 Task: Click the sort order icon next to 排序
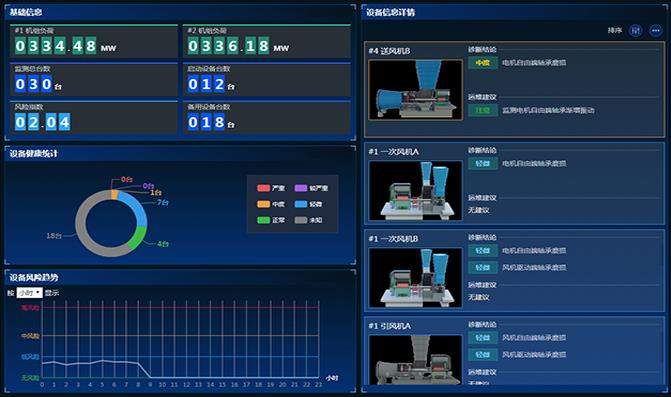[x=635, y=30]
